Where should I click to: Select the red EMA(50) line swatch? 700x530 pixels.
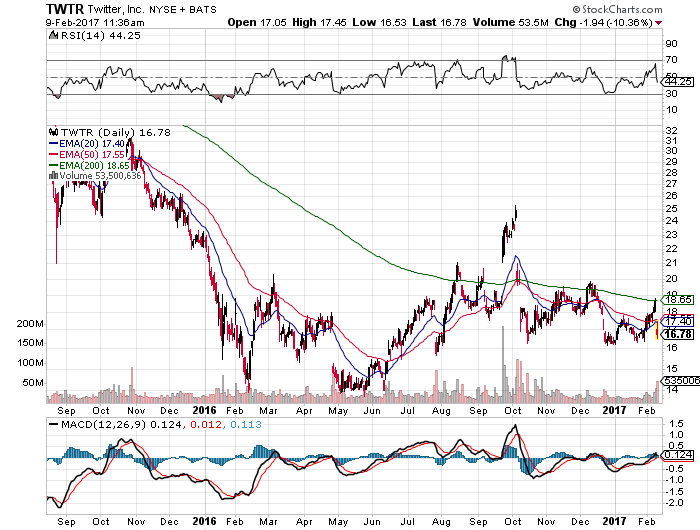pyautogui.click(x=53, y=154)
